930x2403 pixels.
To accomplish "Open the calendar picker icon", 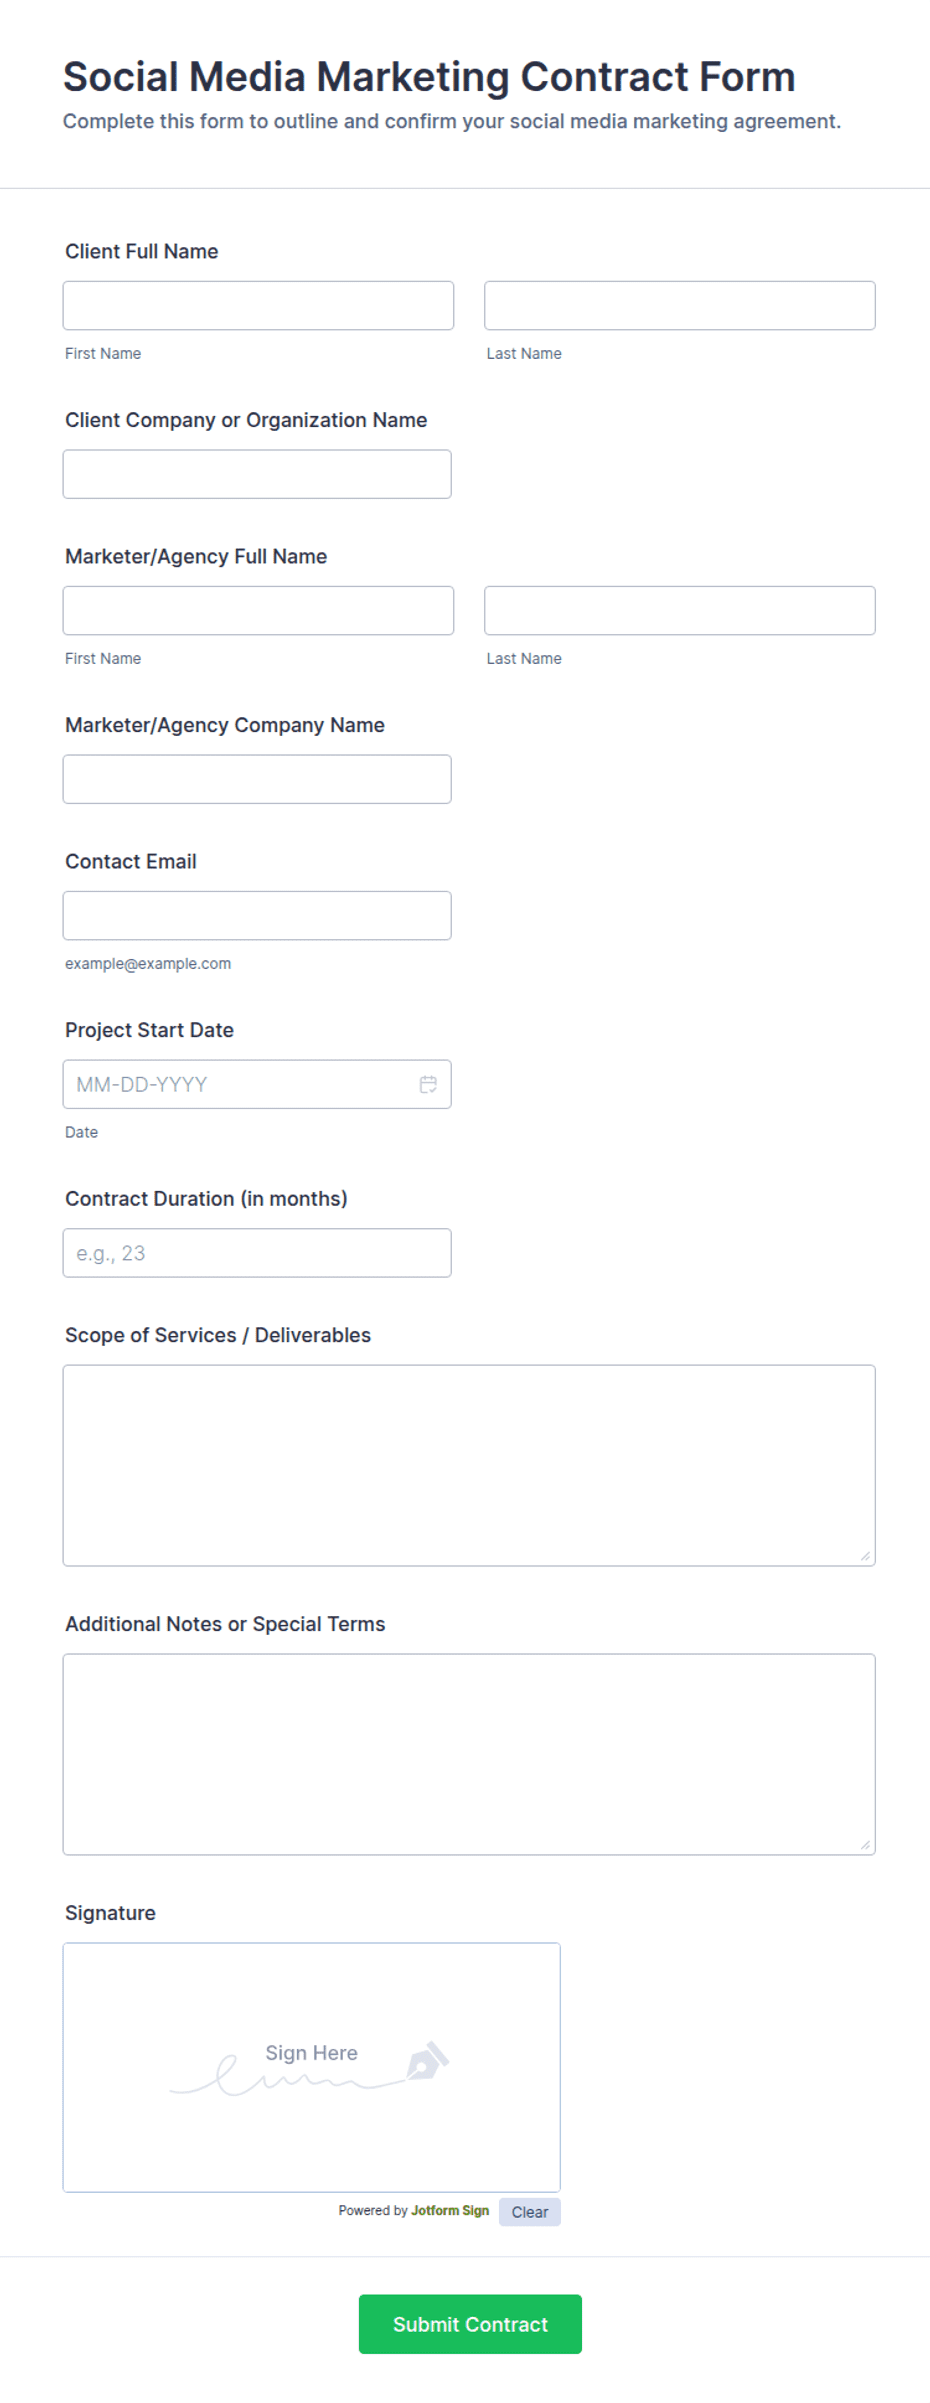I will 428,1084.
